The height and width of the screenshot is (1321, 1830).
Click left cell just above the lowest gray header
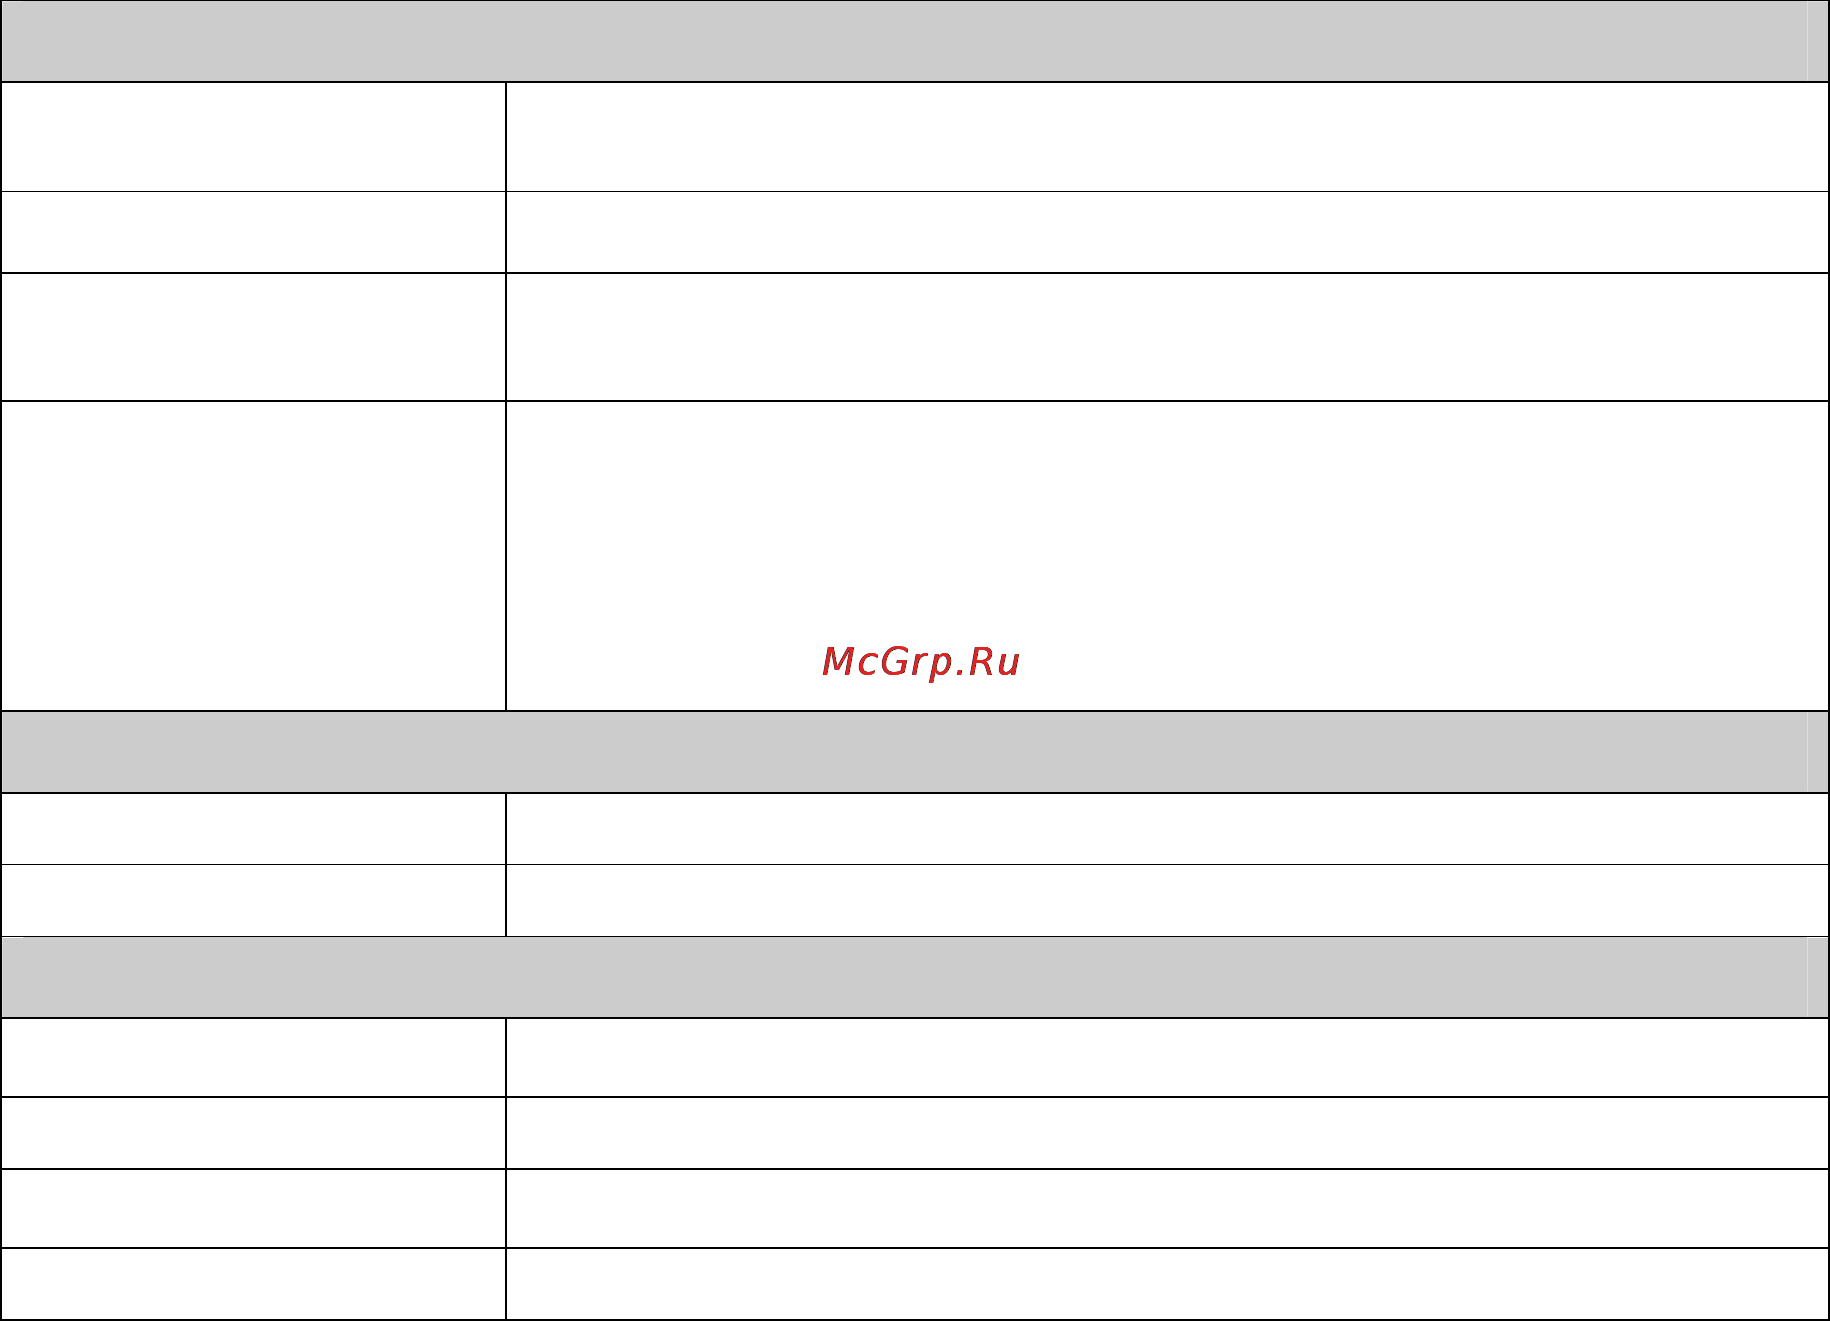point(254,900)
